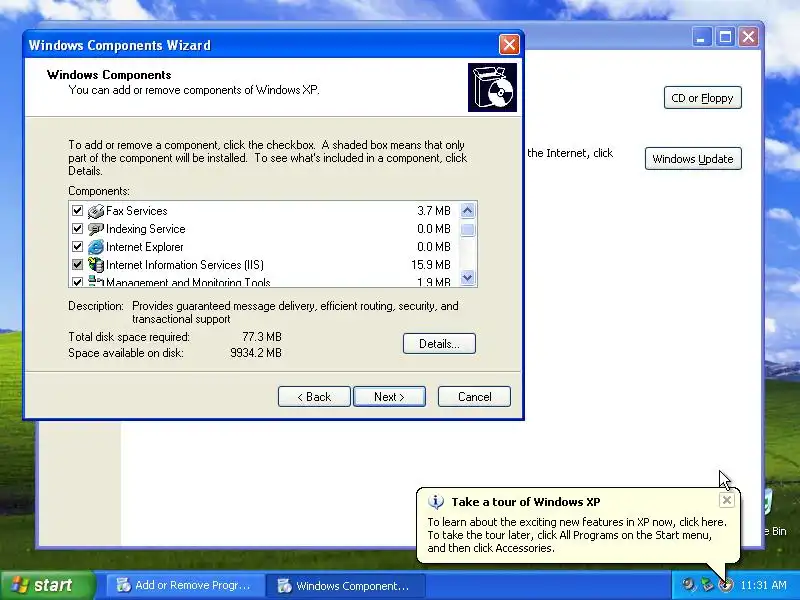800x600 pixels.
Task: Uncheck the Indexing Service checkbox
Action: (78, 229)
